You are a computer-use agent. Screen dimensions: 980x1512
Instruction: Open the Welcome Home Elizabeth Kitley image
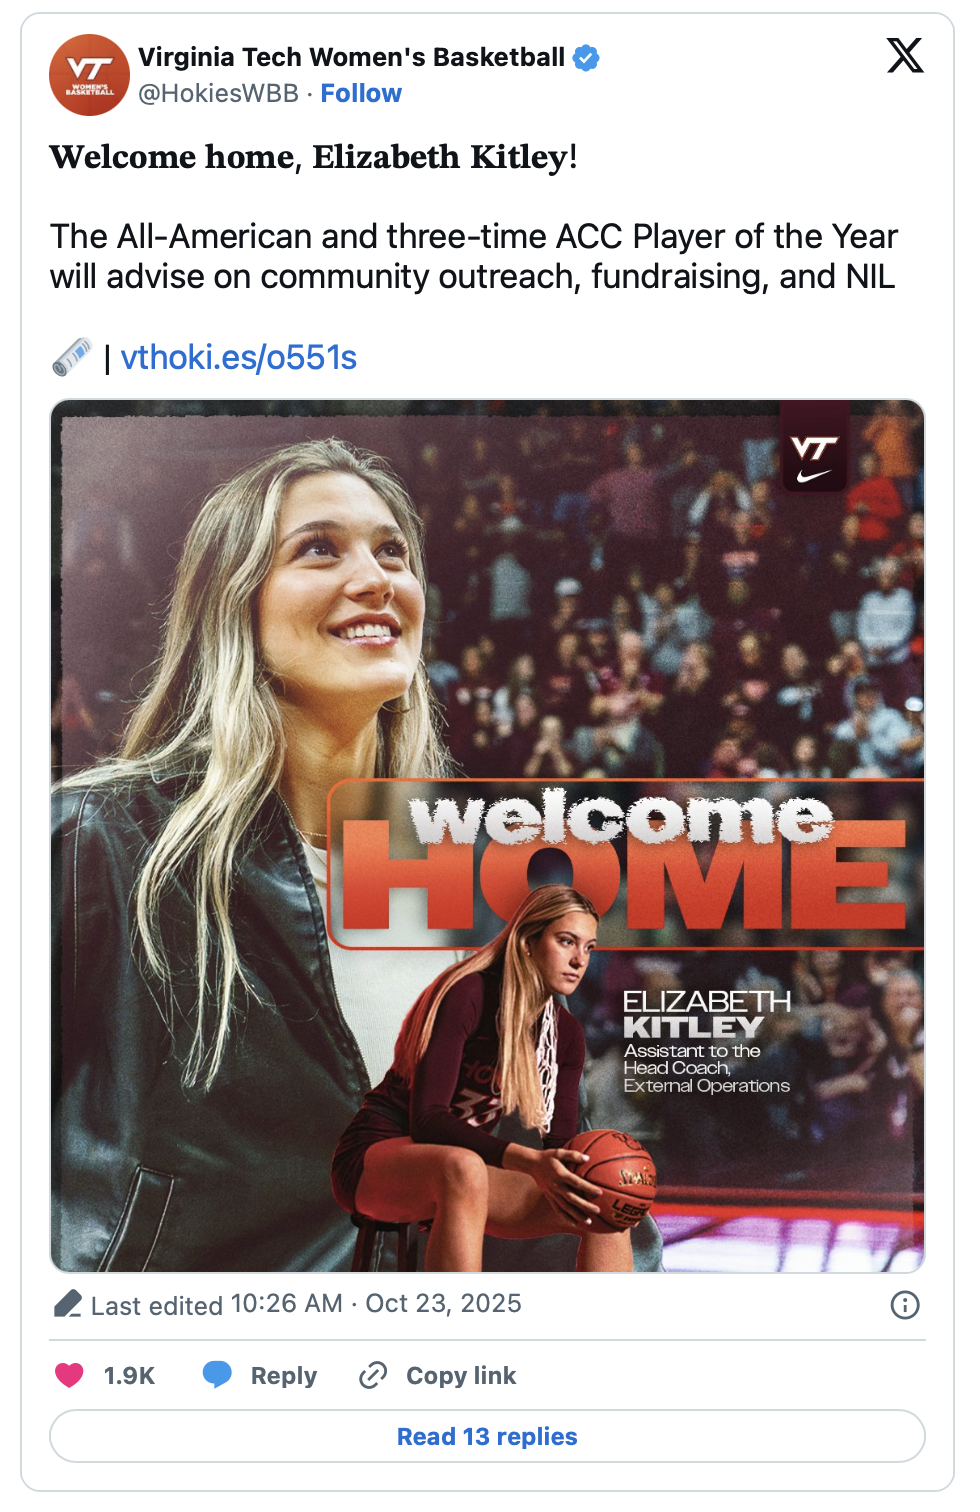487,836
